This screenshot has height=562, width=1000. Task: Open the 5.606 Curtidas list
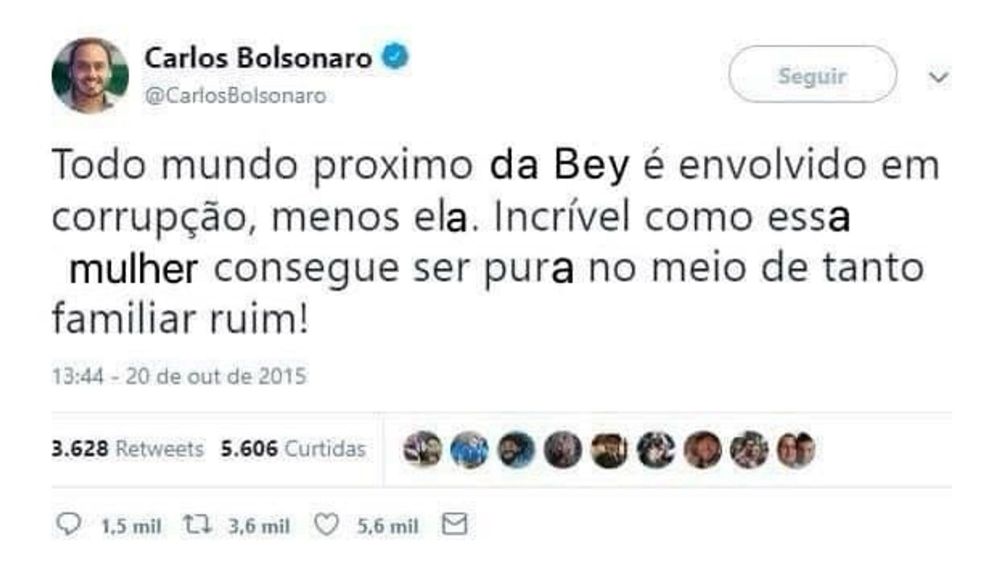pyautogui.click(x=293, y=448)
